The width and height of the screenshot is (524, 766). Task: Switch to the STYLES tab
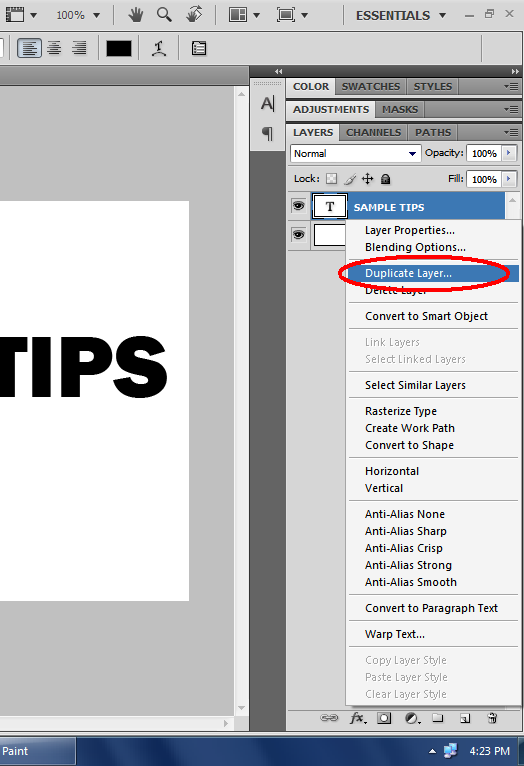click(433, 86)
